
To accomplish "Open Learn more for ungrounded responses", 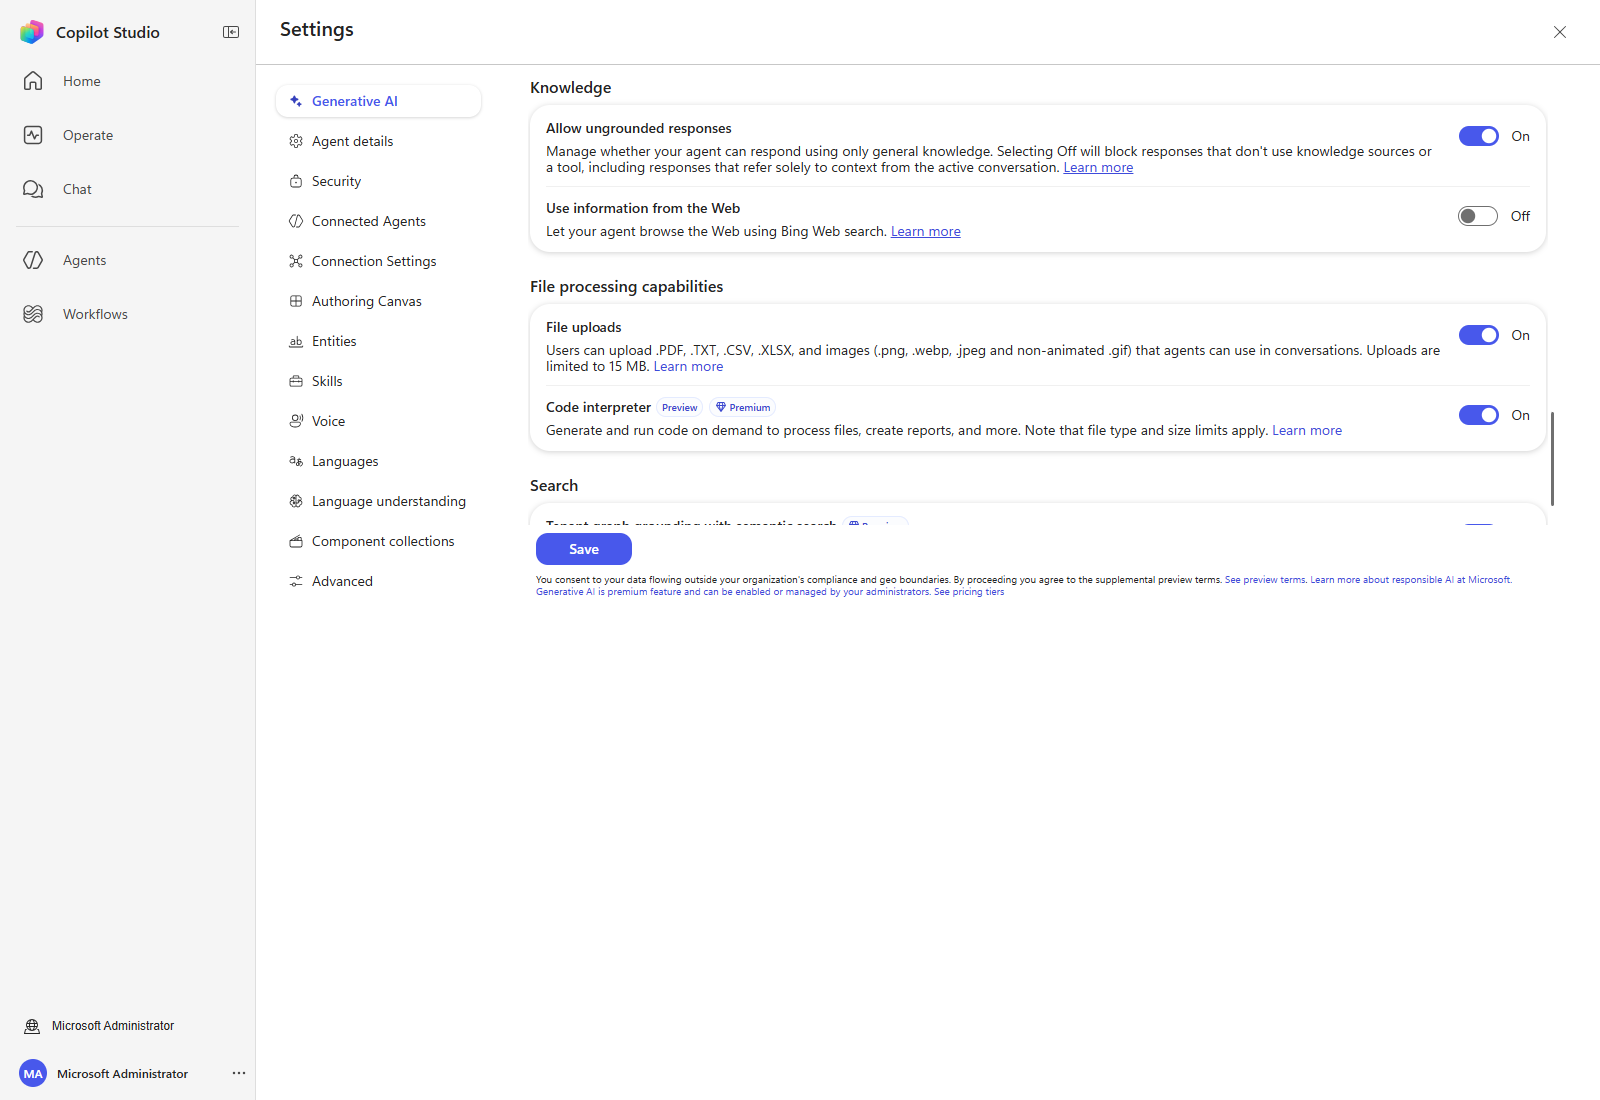I will click(x=1098, y=168).
